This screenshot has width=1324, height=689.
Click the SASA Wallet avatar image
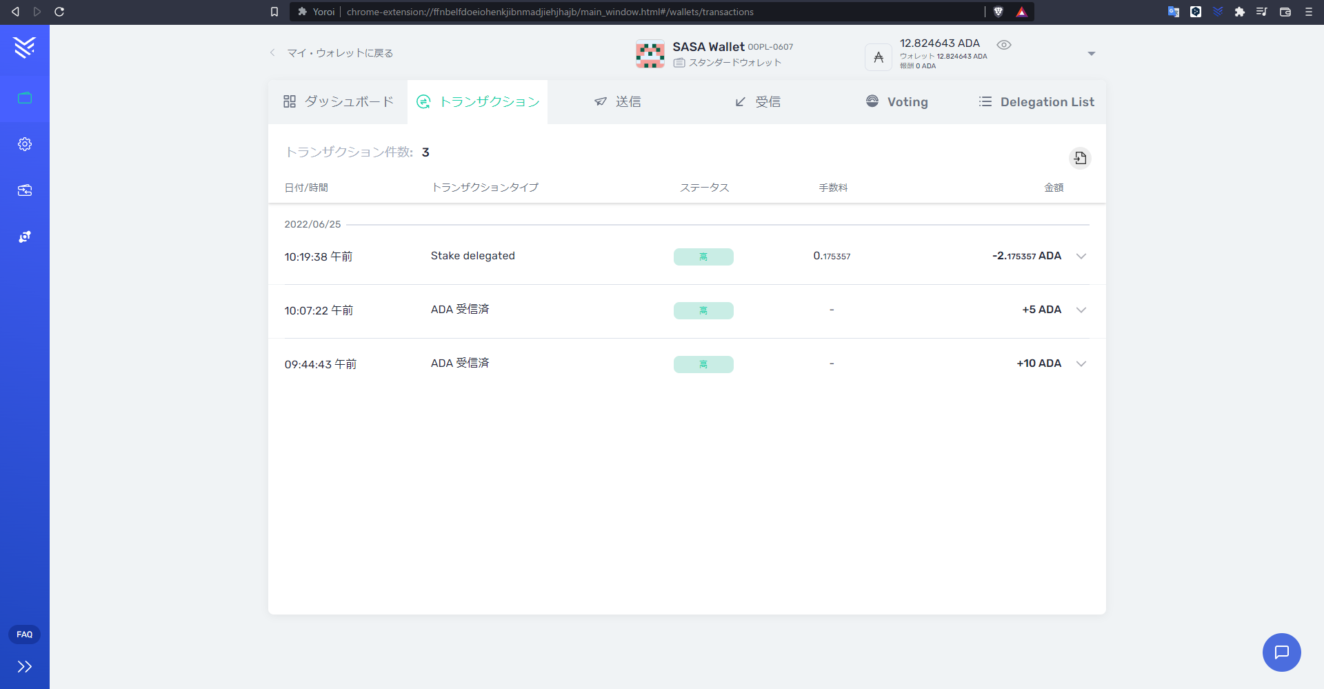[650, 54]
